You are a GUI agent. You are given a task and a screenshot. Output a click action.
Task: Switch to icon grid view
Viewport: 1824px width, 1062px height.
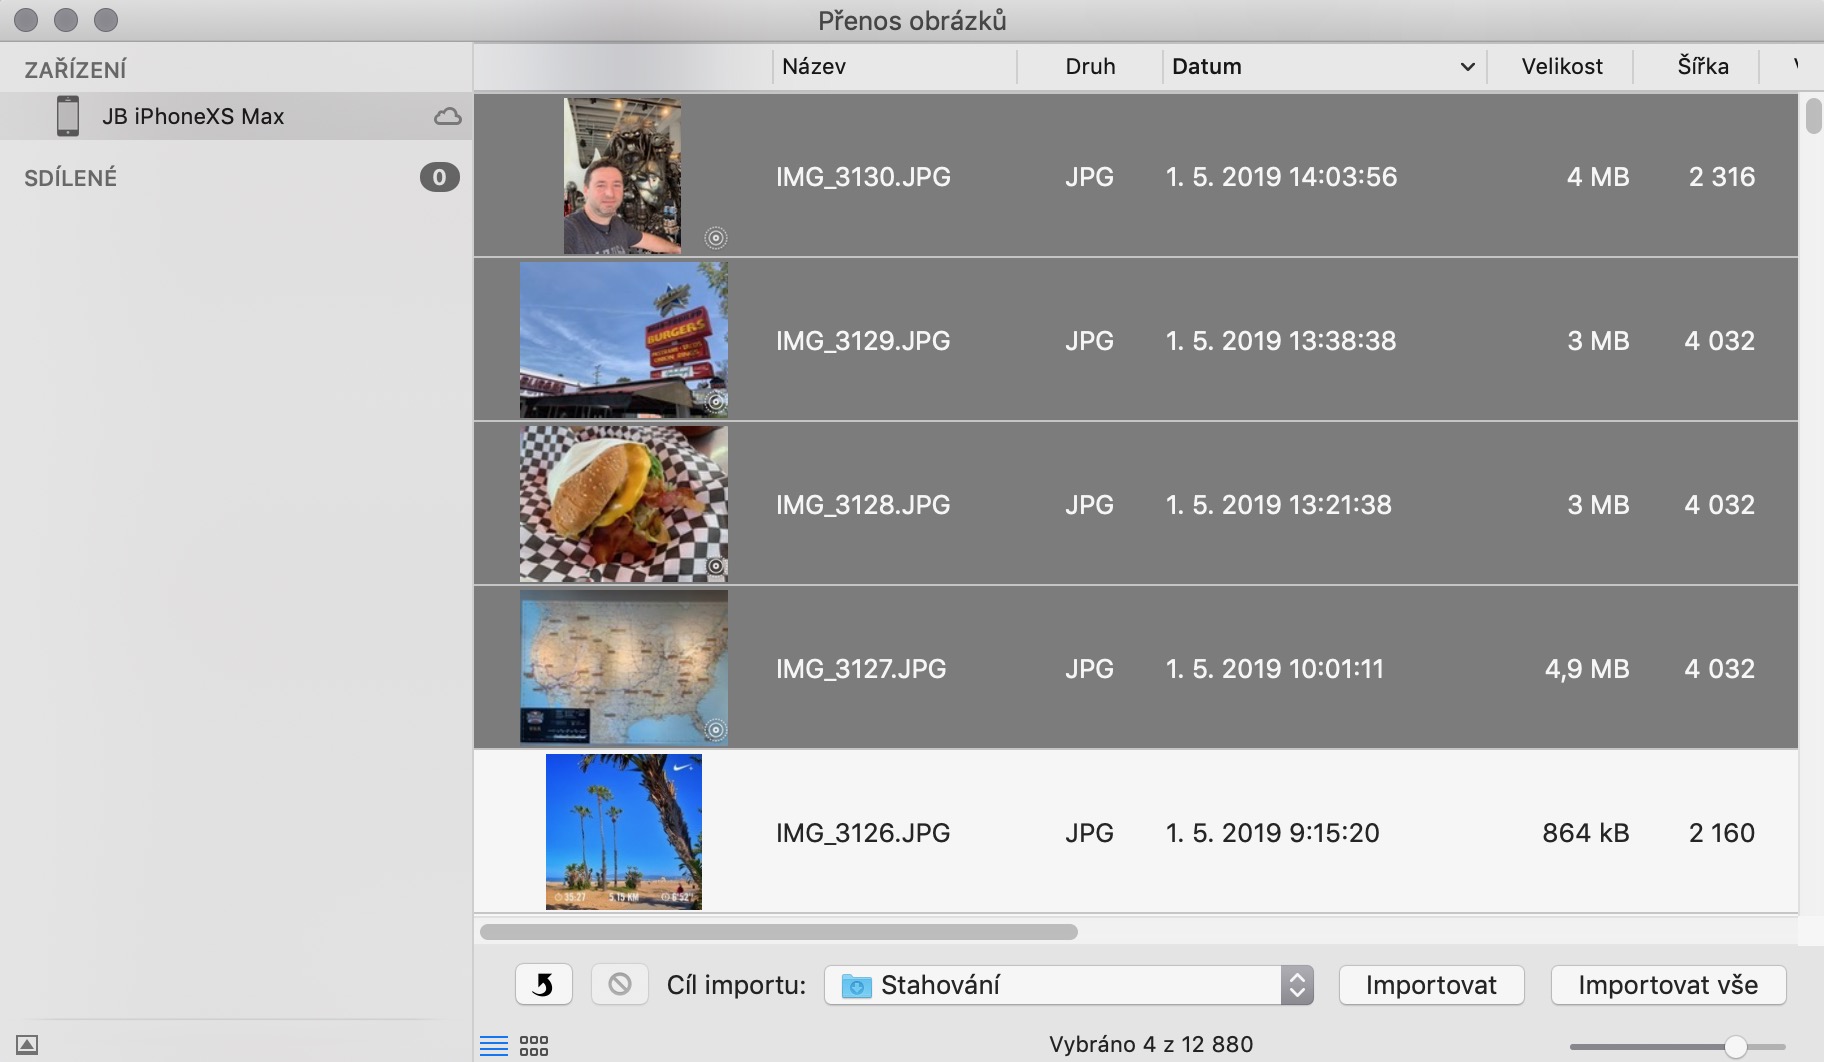pyautogui.click(x=534, y=1045)
